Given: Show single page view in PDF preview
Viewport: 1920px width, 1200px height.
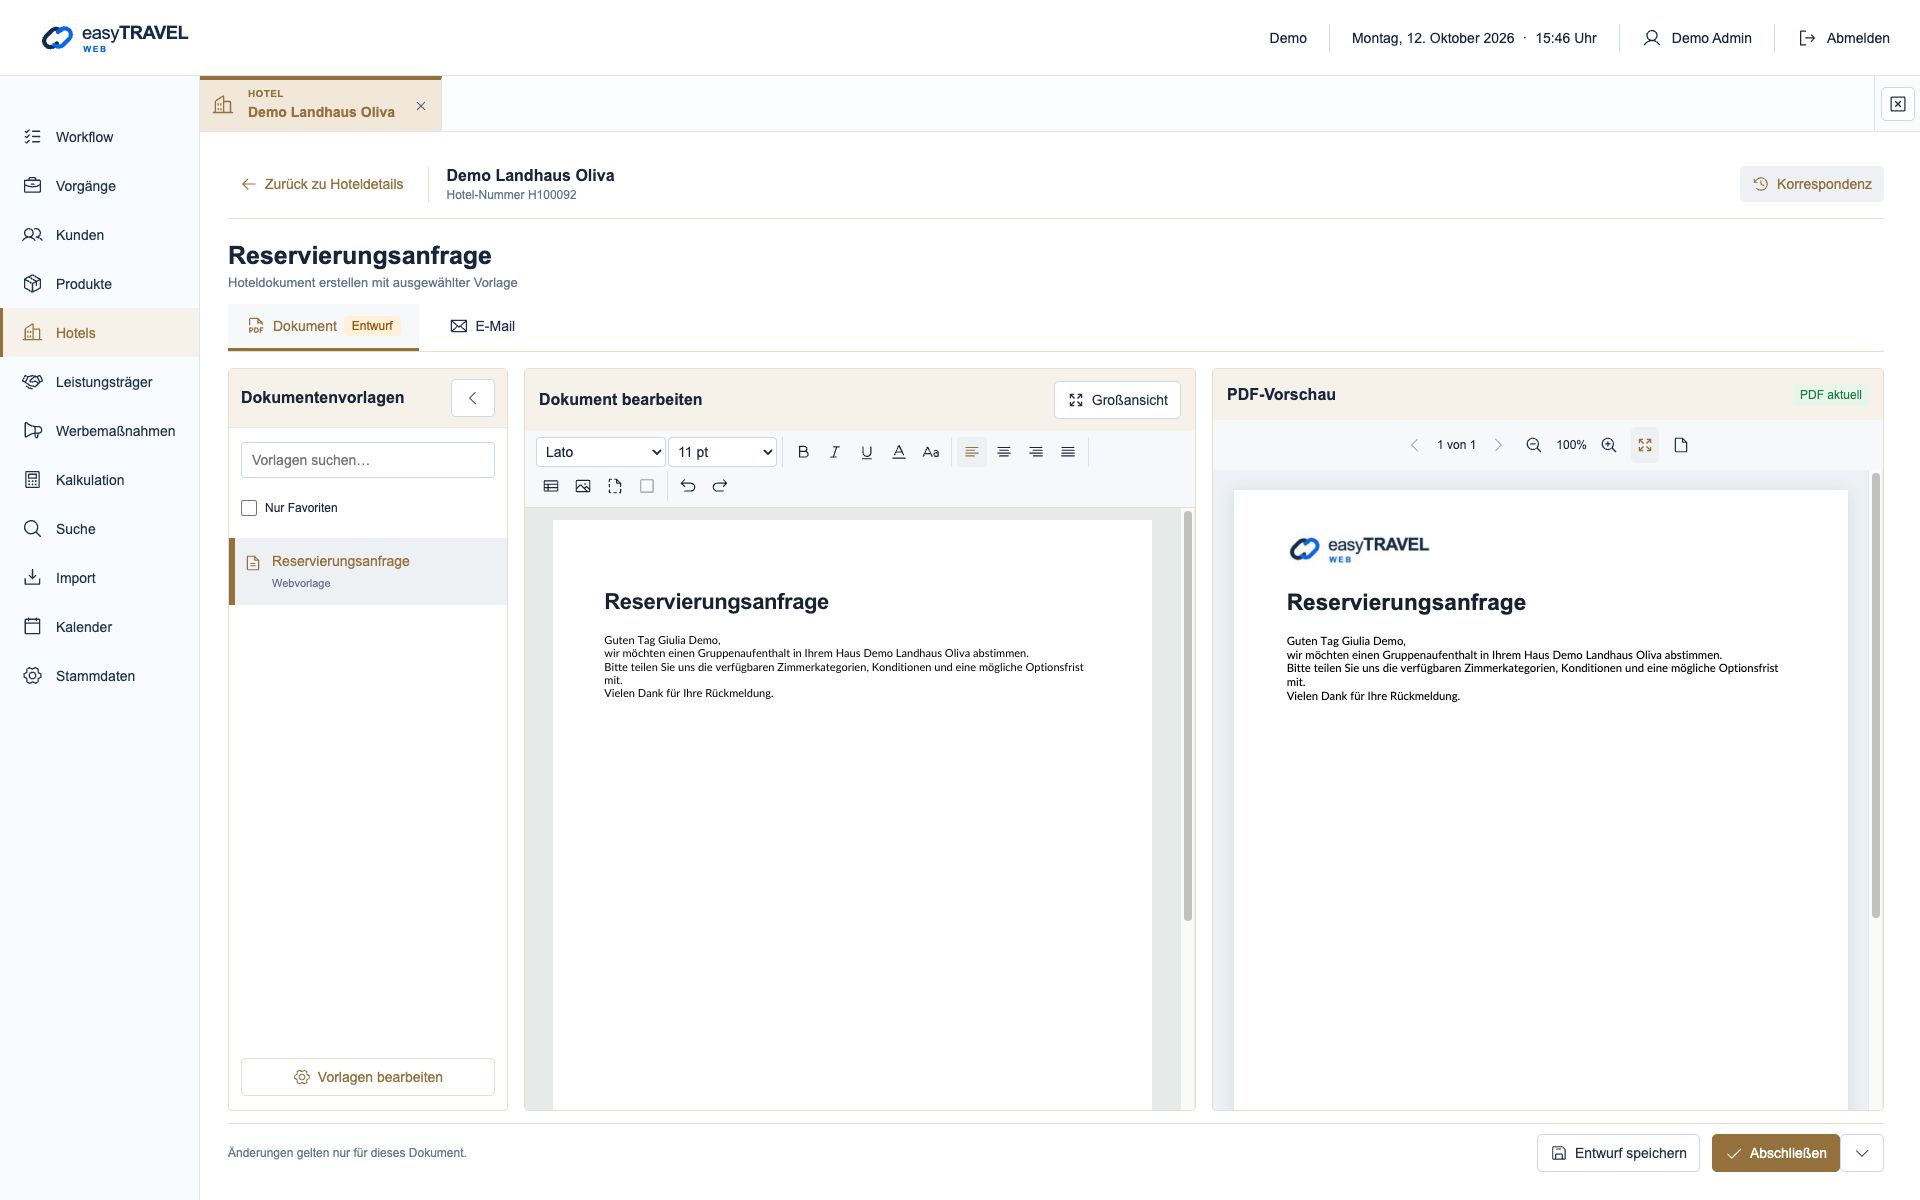Looking at the screenshot, I should point(1681,445).
